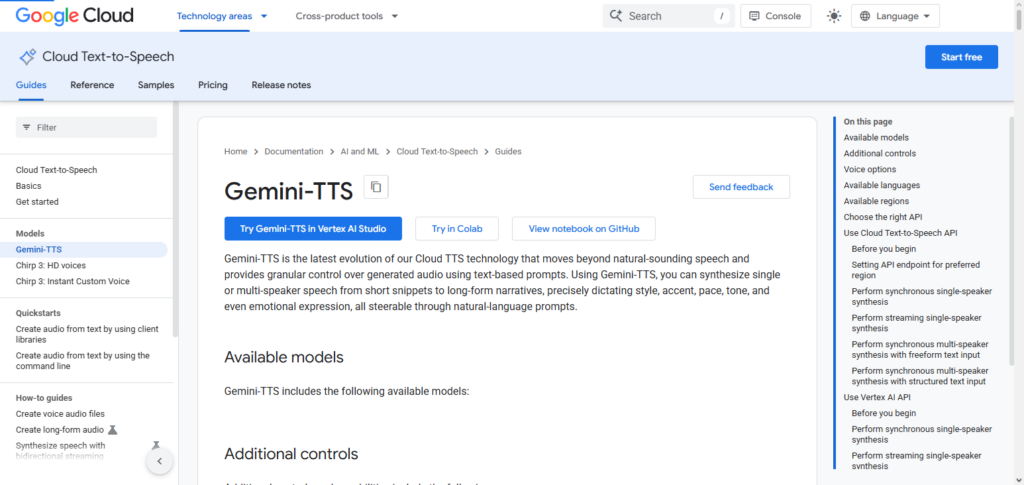Click the Cloud Text-to-Speech sparkle icon
Image resolution: width=1024 pixels, height=485 pixels.
(x=27, y=57)
